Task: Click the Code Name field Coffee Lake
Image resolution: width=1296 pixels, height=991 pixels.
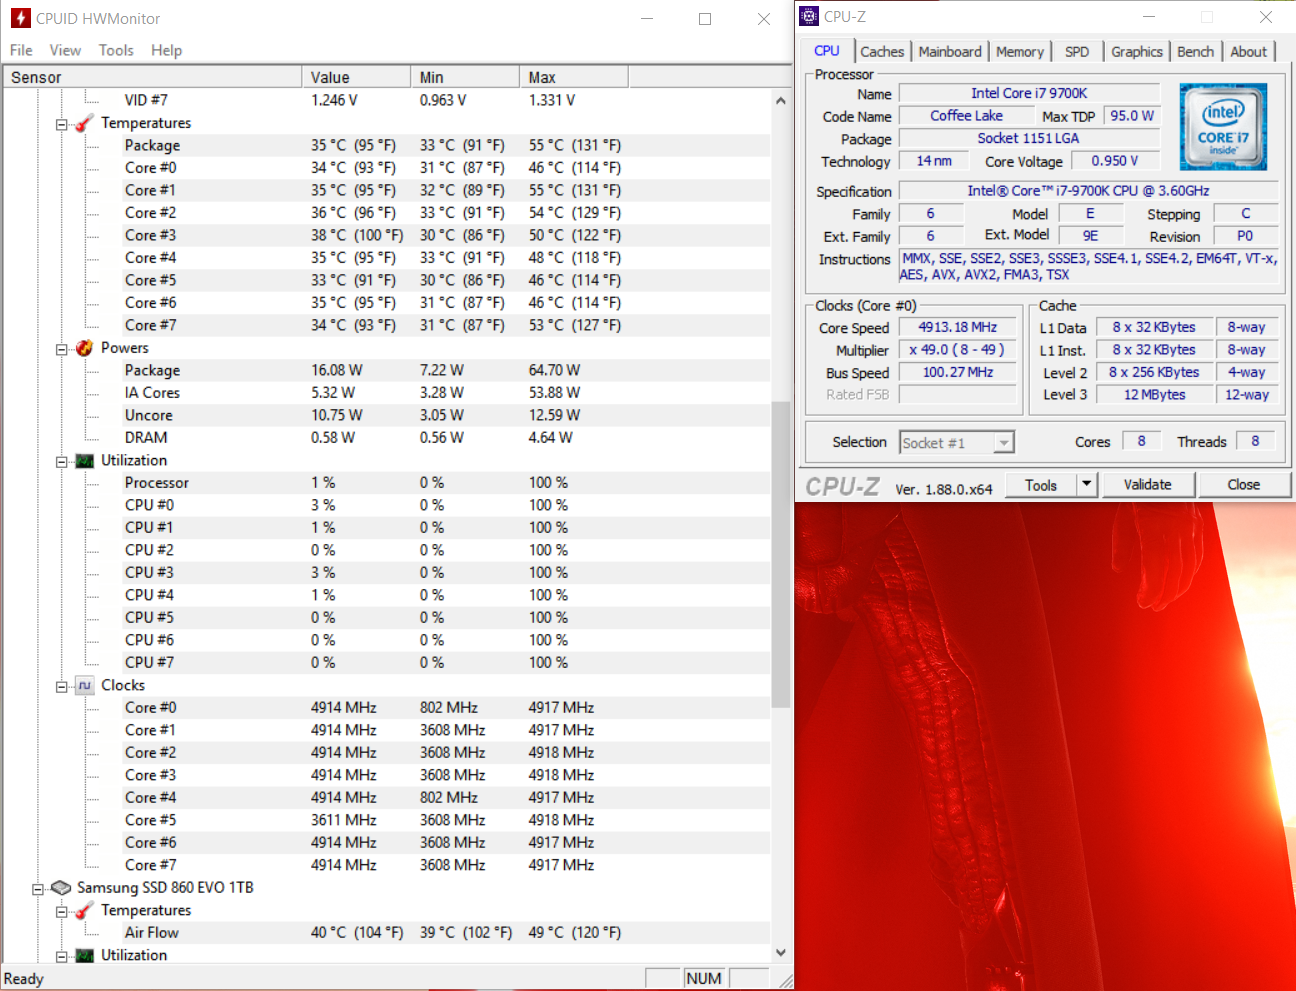Action: click(x=966, y=116)
